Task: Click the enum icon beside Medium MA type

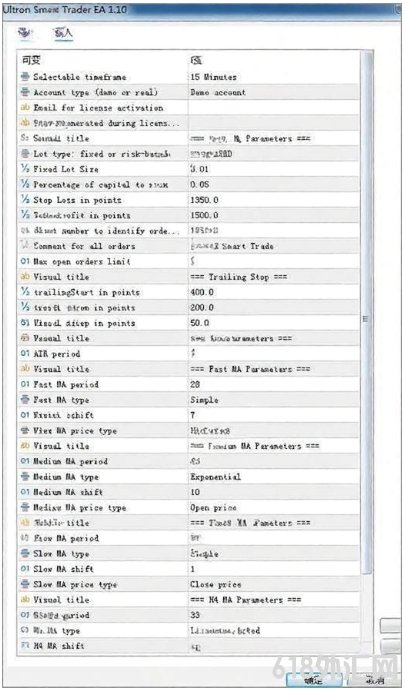Action: click(x=25, y=477)
